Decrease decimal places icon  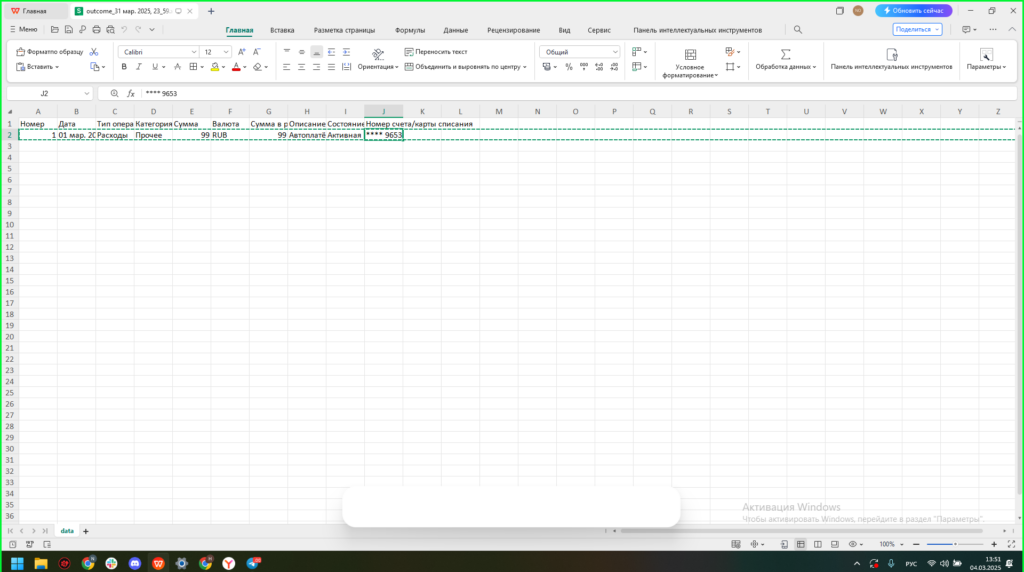[614, 67]
